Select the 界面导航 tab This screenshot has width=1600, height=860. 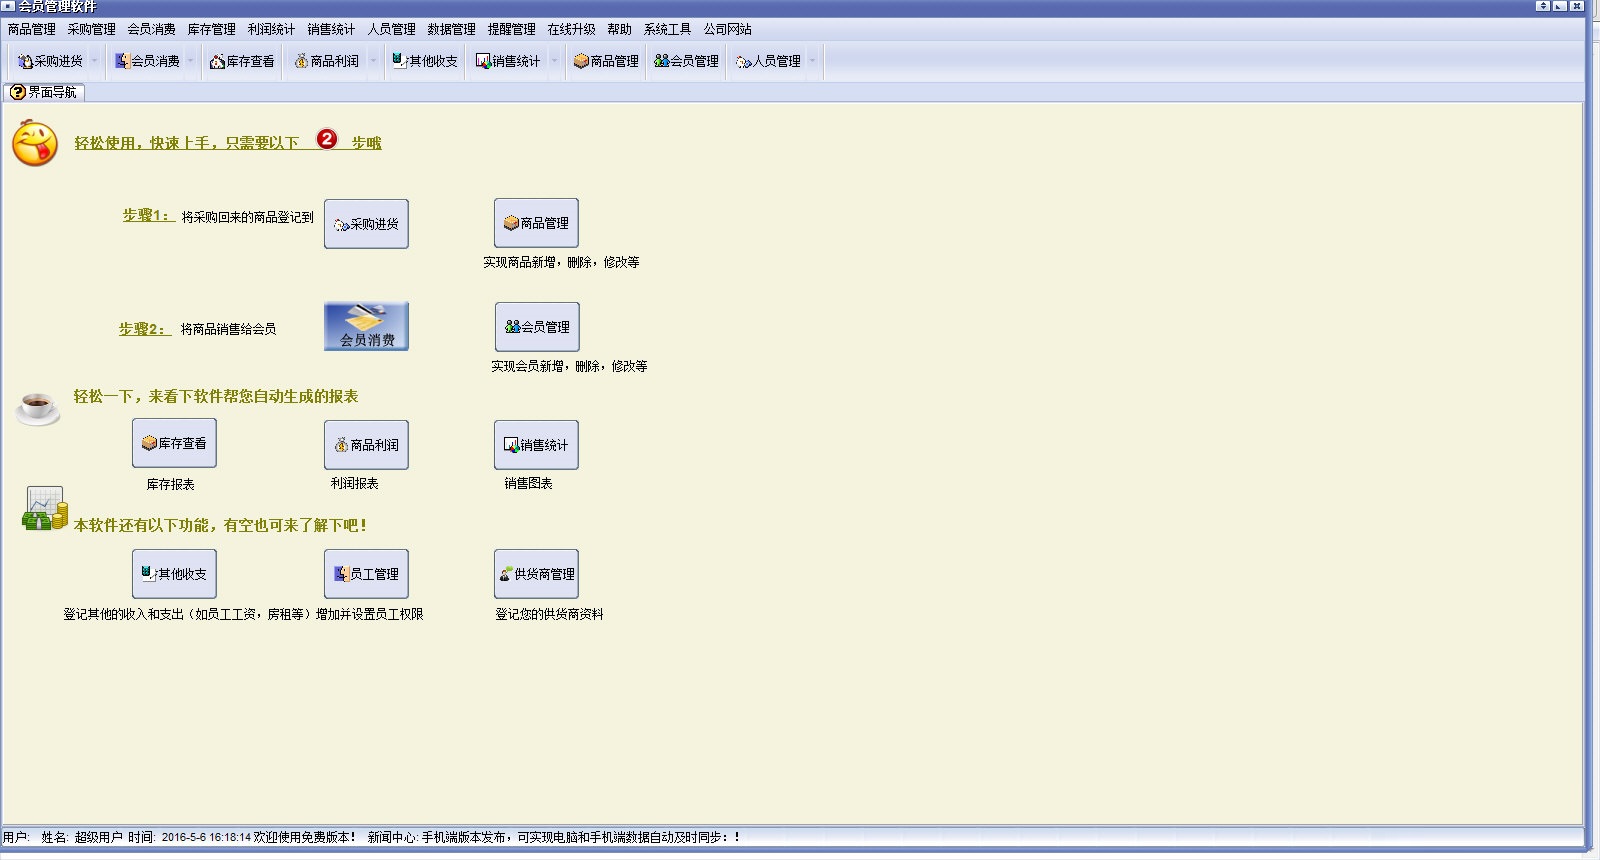pyautogui.click(x=44, y=92)
